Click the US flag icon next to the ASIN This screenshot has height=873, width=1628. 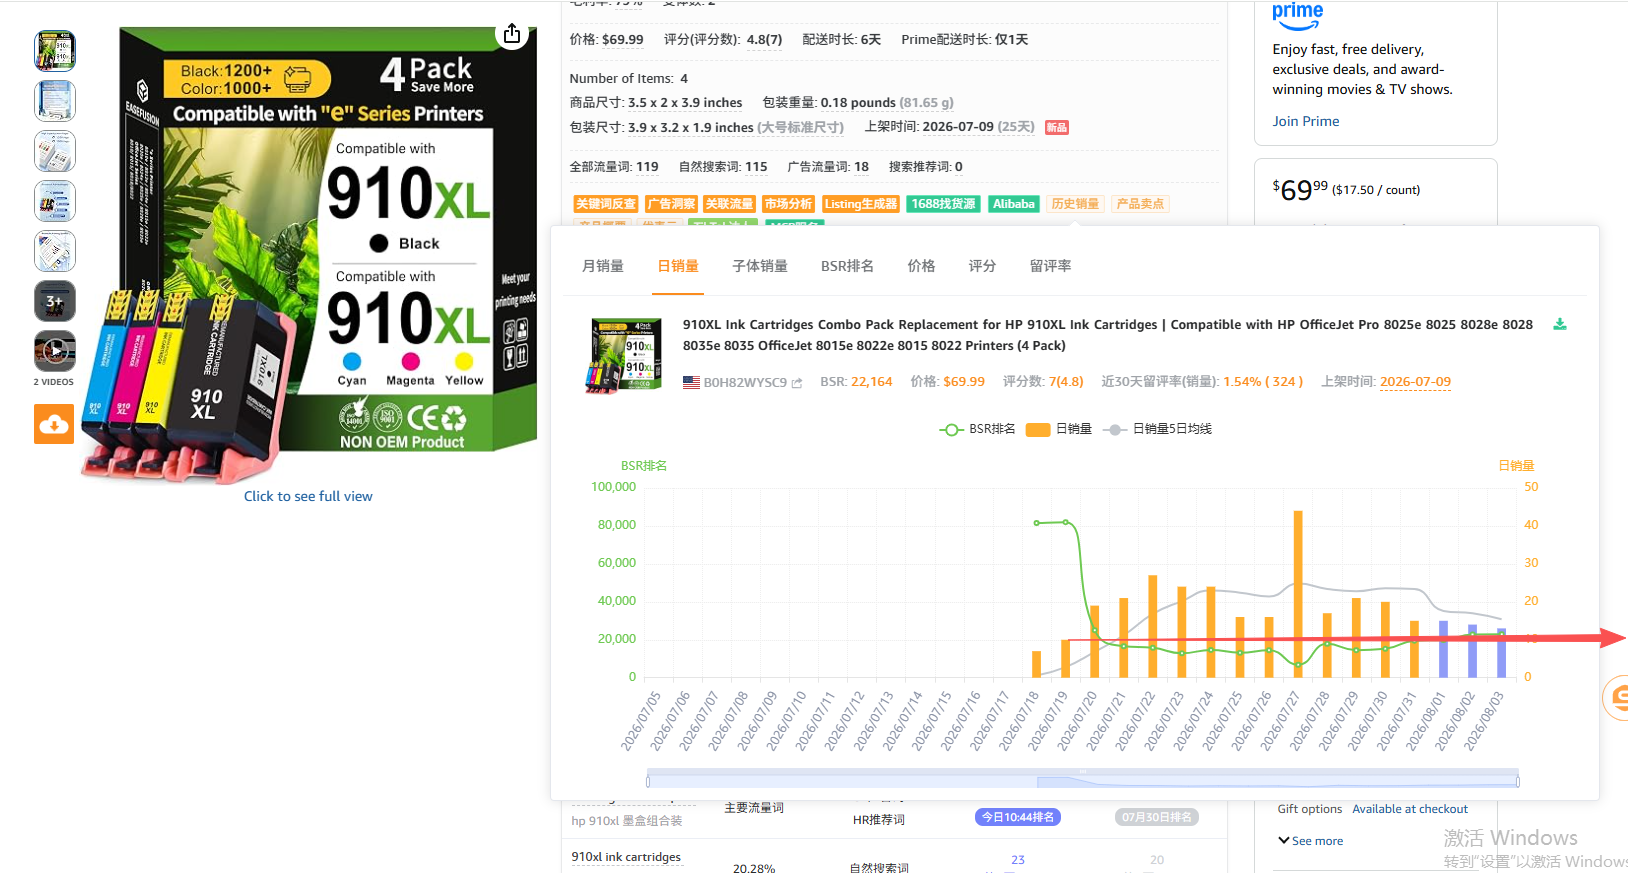click(691, 382)
